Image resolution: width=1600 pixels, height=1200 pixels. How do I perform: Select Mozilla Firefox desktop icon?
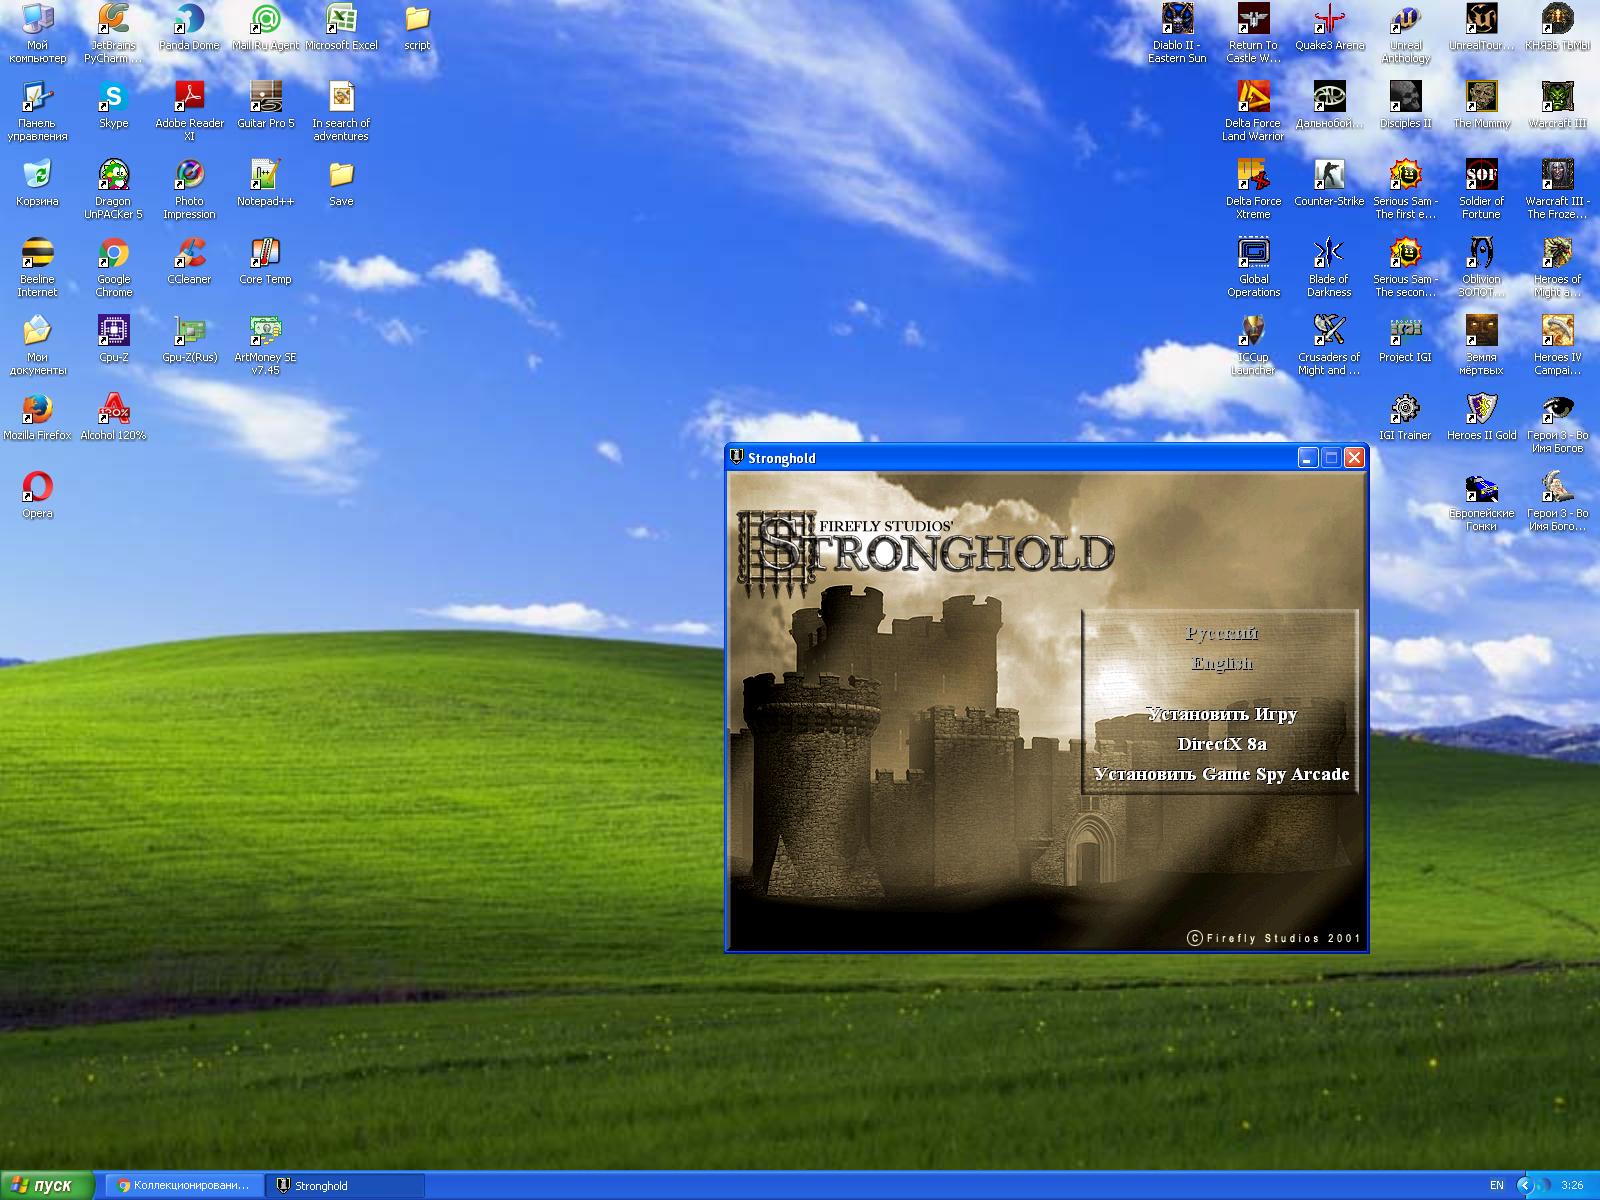tap(37, 417)
